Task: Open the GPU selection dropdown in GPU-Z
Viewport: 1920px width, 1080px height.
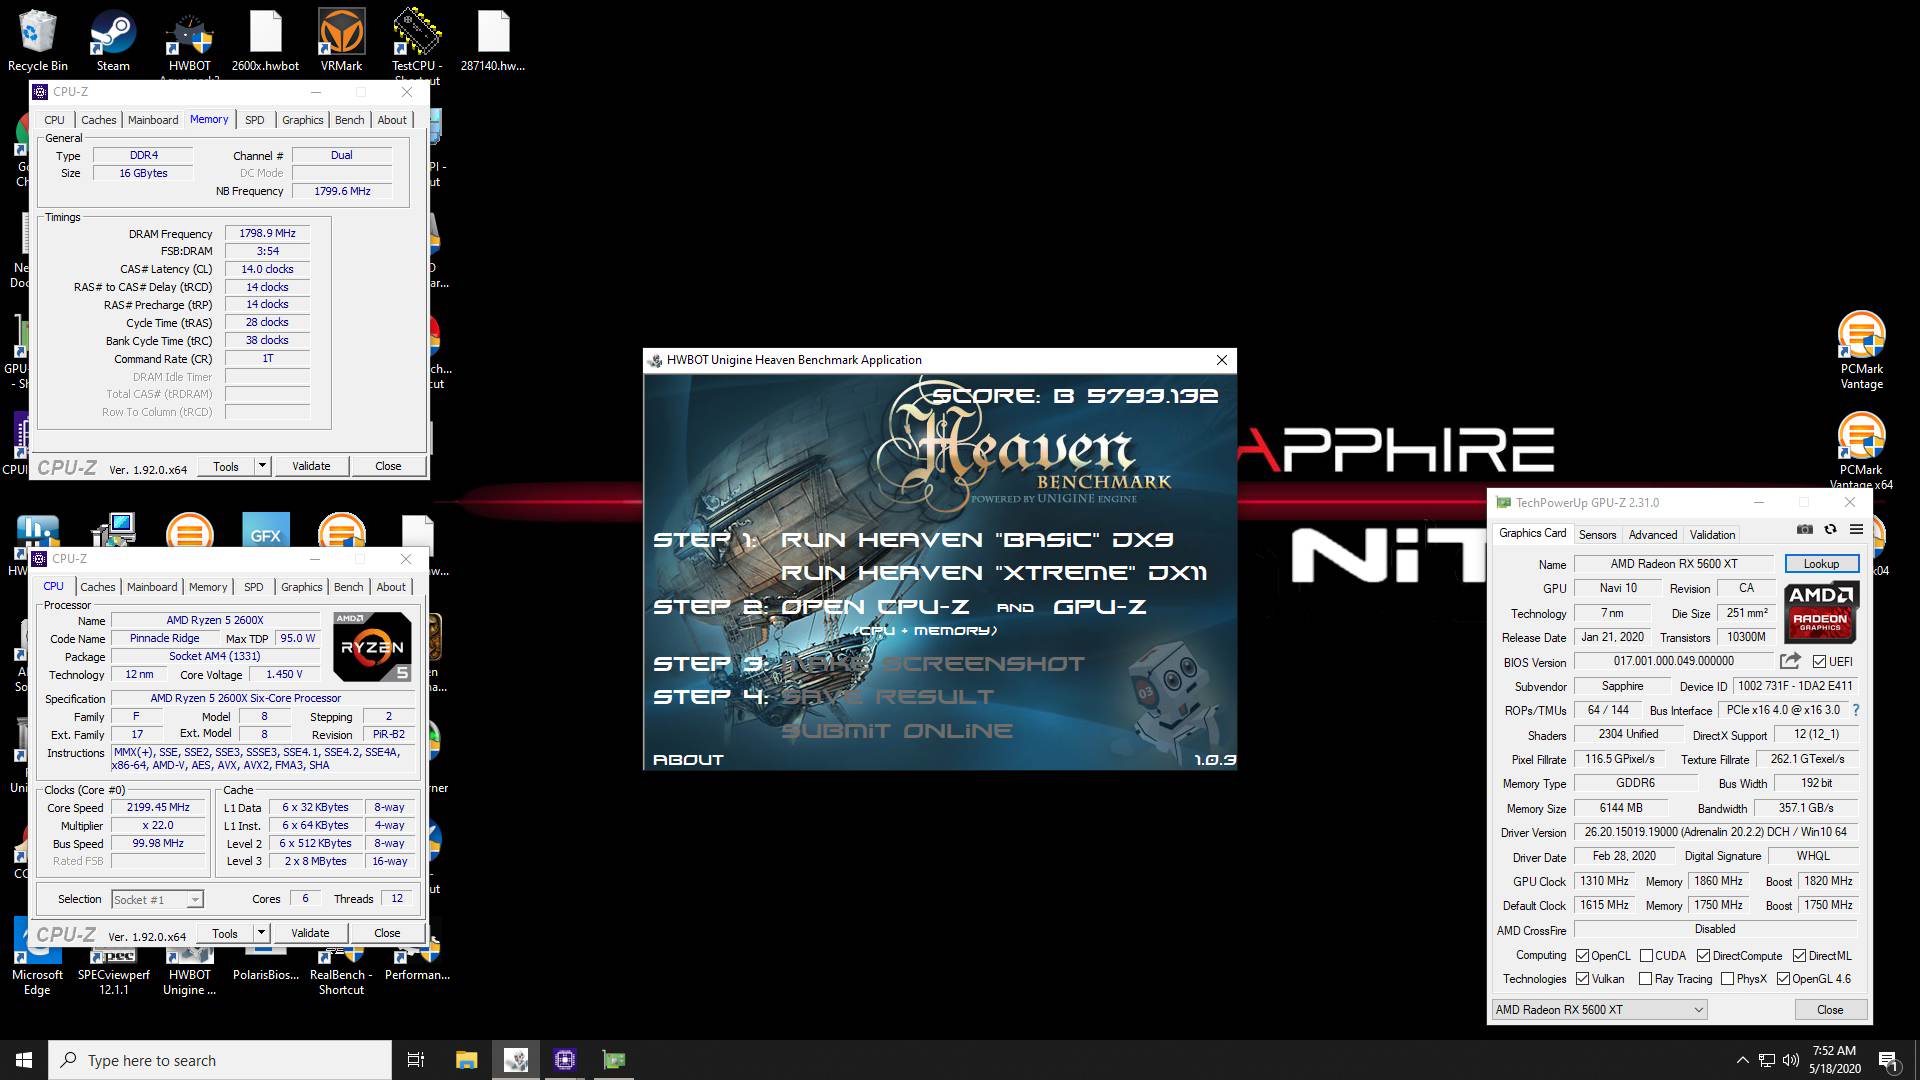Action: point(1599,1010)
